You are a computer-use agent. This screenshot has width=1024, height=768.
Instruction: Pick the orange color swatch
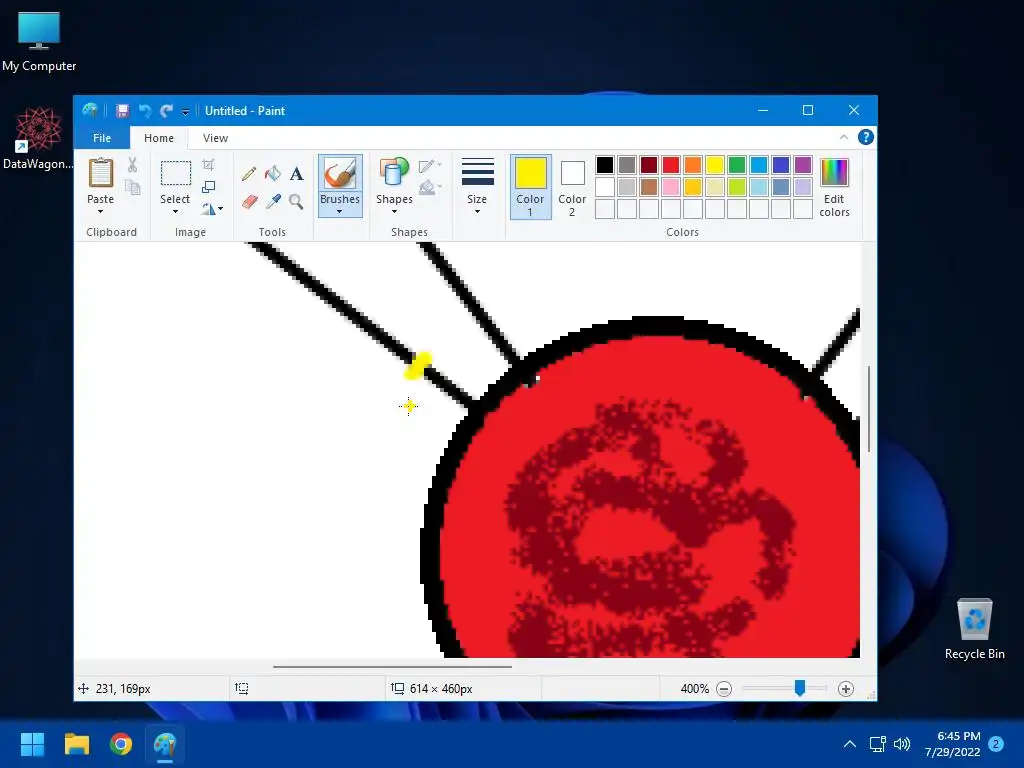[693, 165]
